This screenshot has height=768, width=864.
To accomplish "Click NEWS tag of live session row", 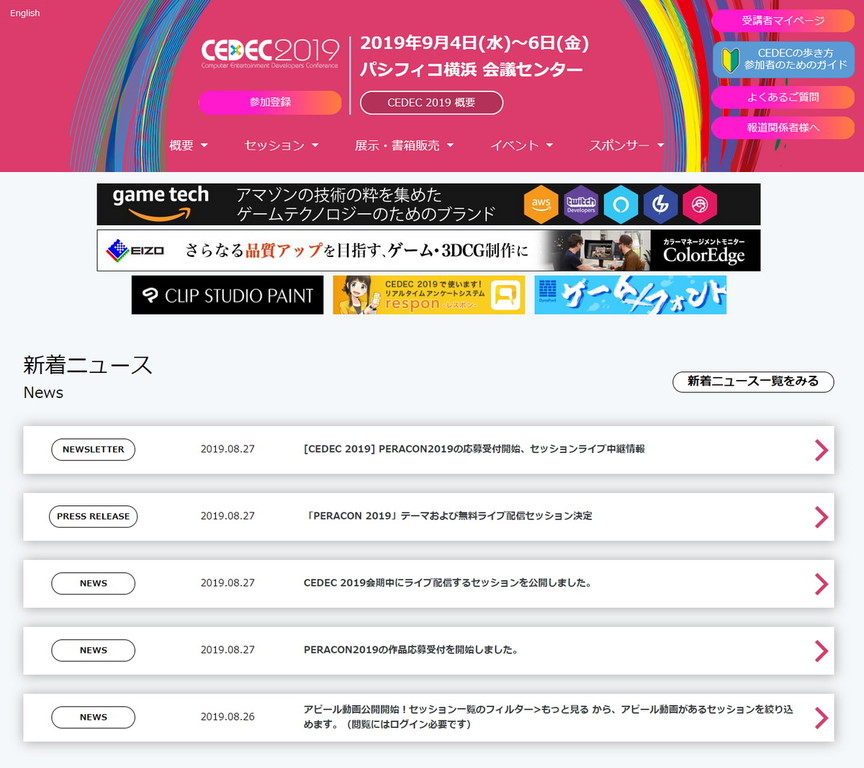I will pyautogui.click(x=93, y=583).
